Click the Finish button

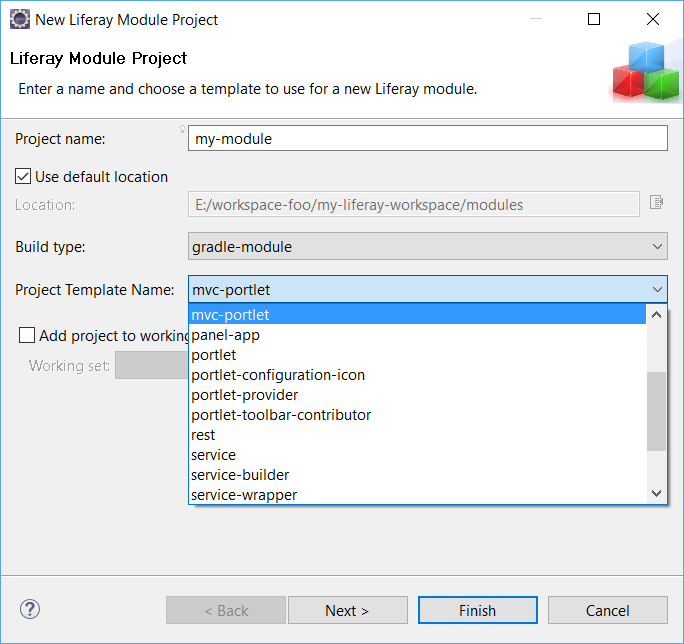(478, 610)
